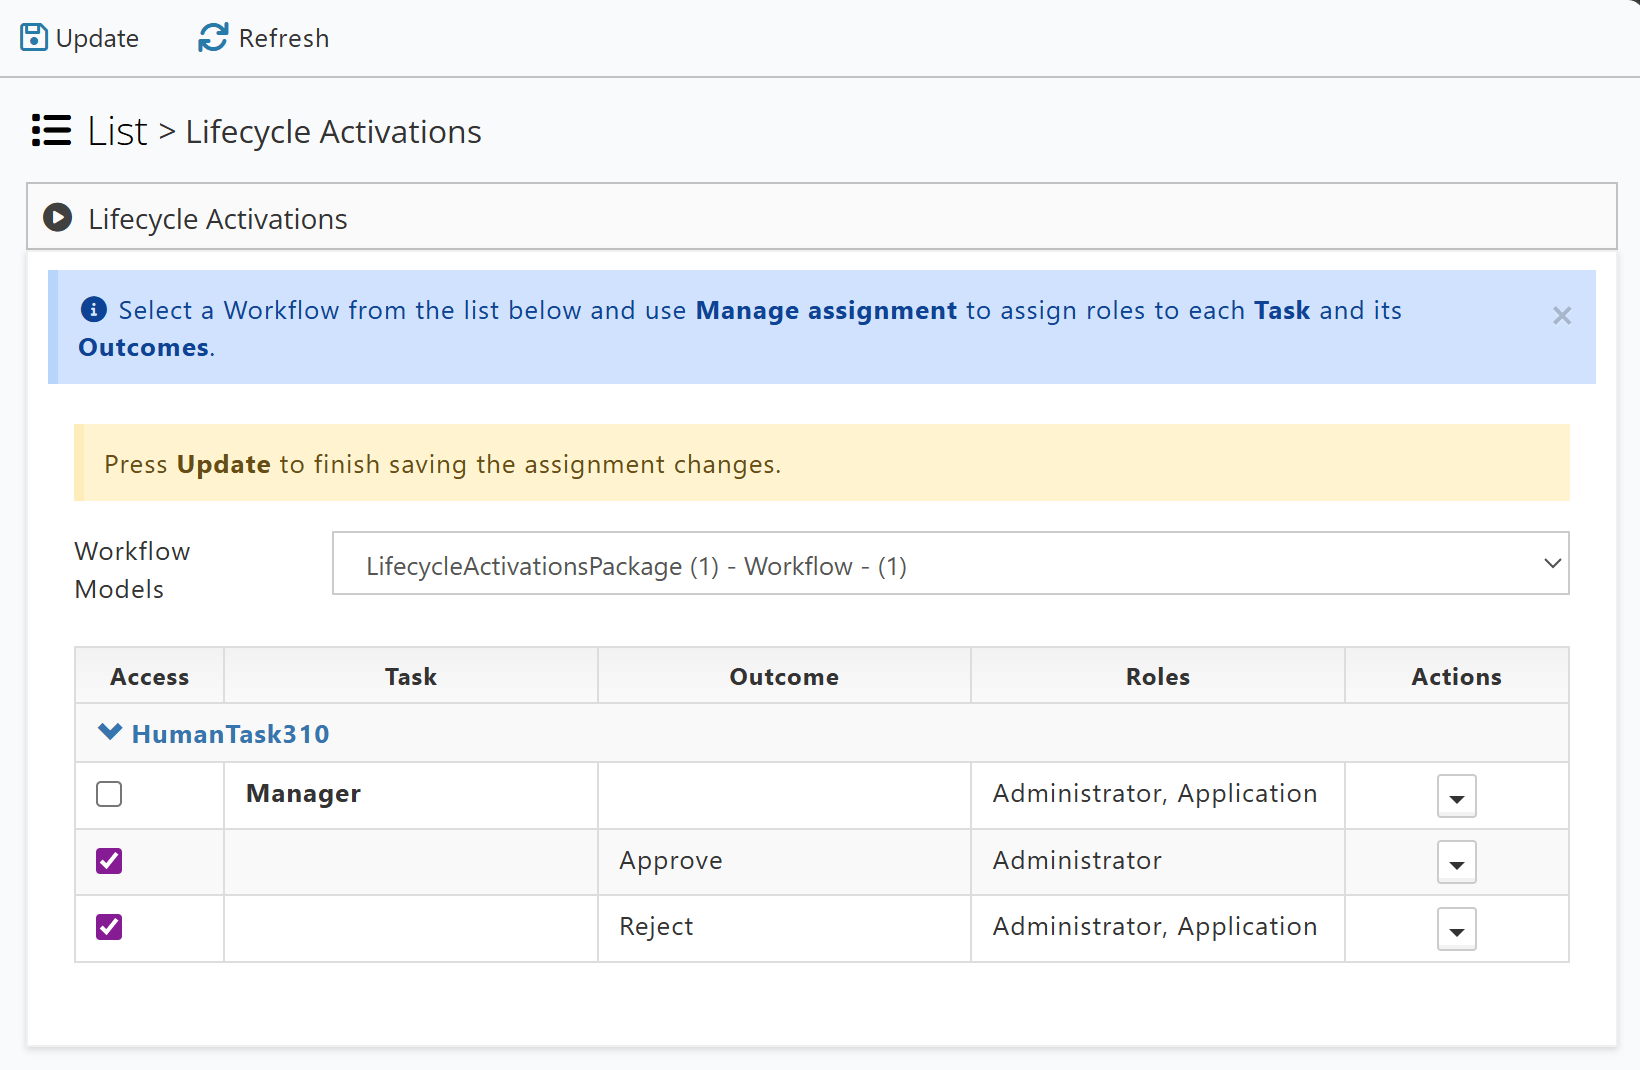Click the Roles column header
This screenshot has height=1070, width=1640.
[1158, 677]
